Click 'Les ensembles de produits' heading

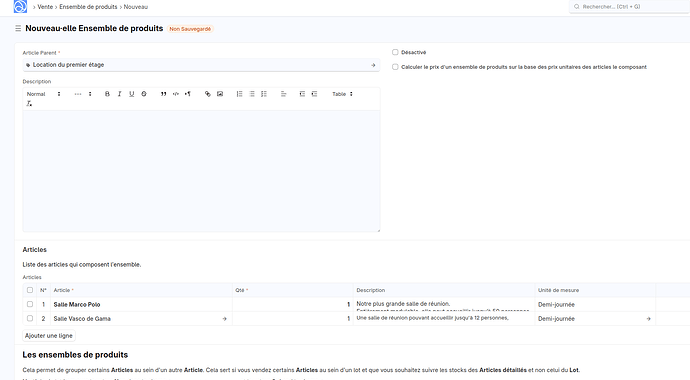[75, 355]
